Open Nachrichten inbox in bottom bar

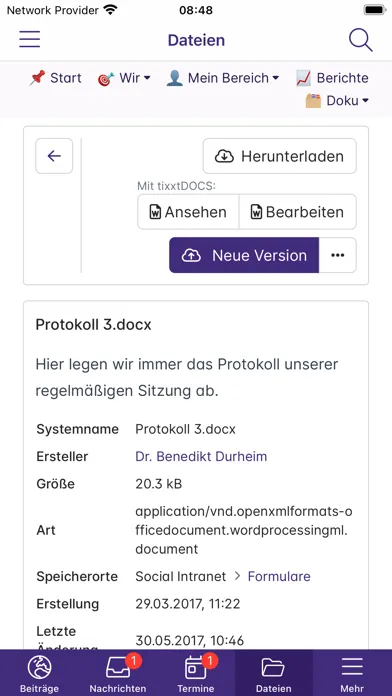118,674
